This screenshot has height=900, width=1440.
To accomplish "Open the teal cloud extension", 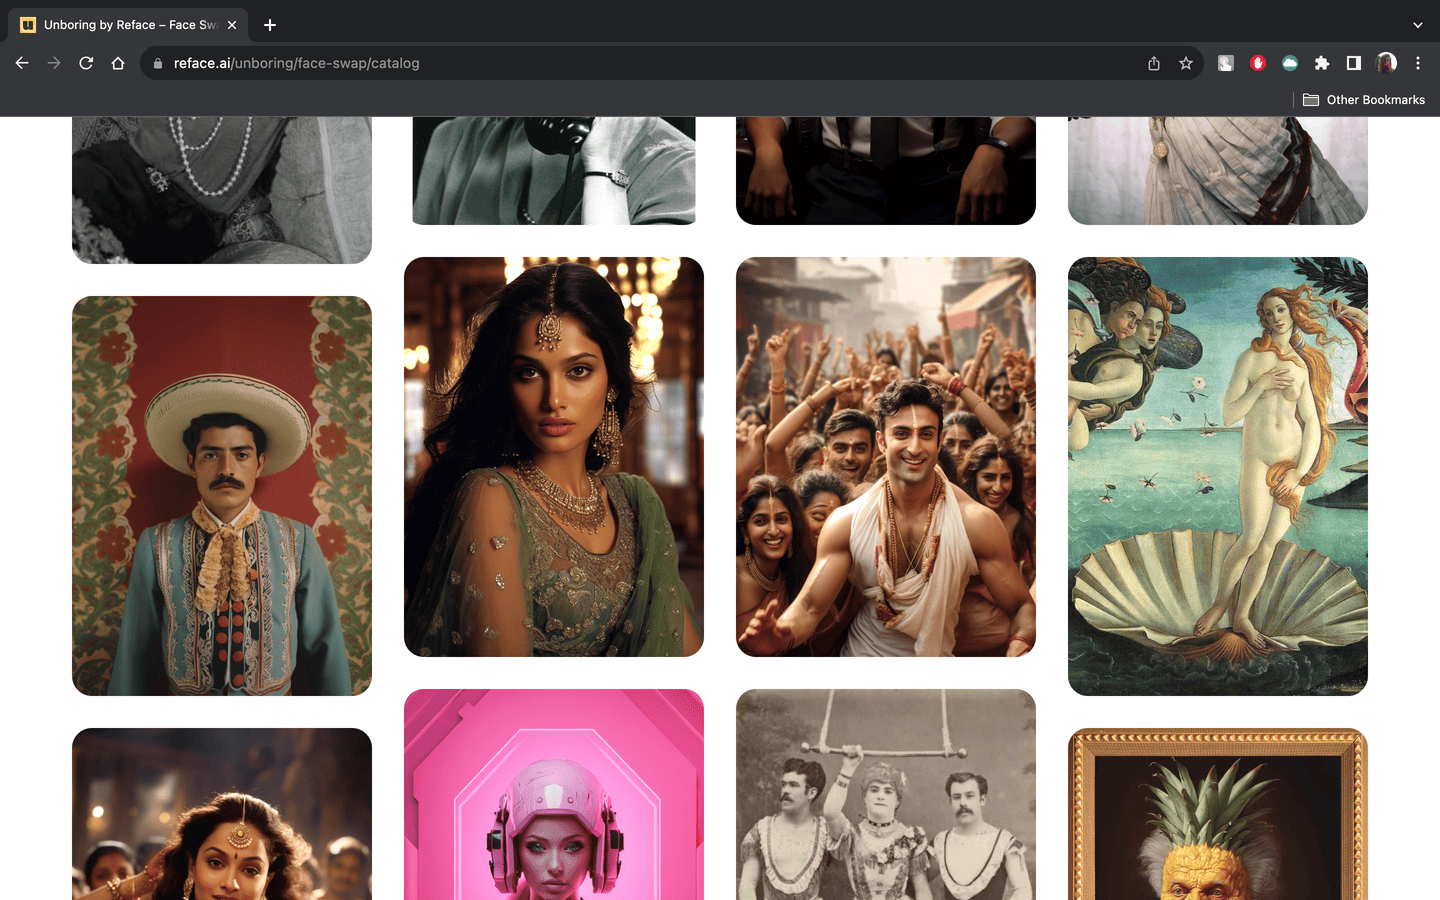I will (x=1290, y=63).
